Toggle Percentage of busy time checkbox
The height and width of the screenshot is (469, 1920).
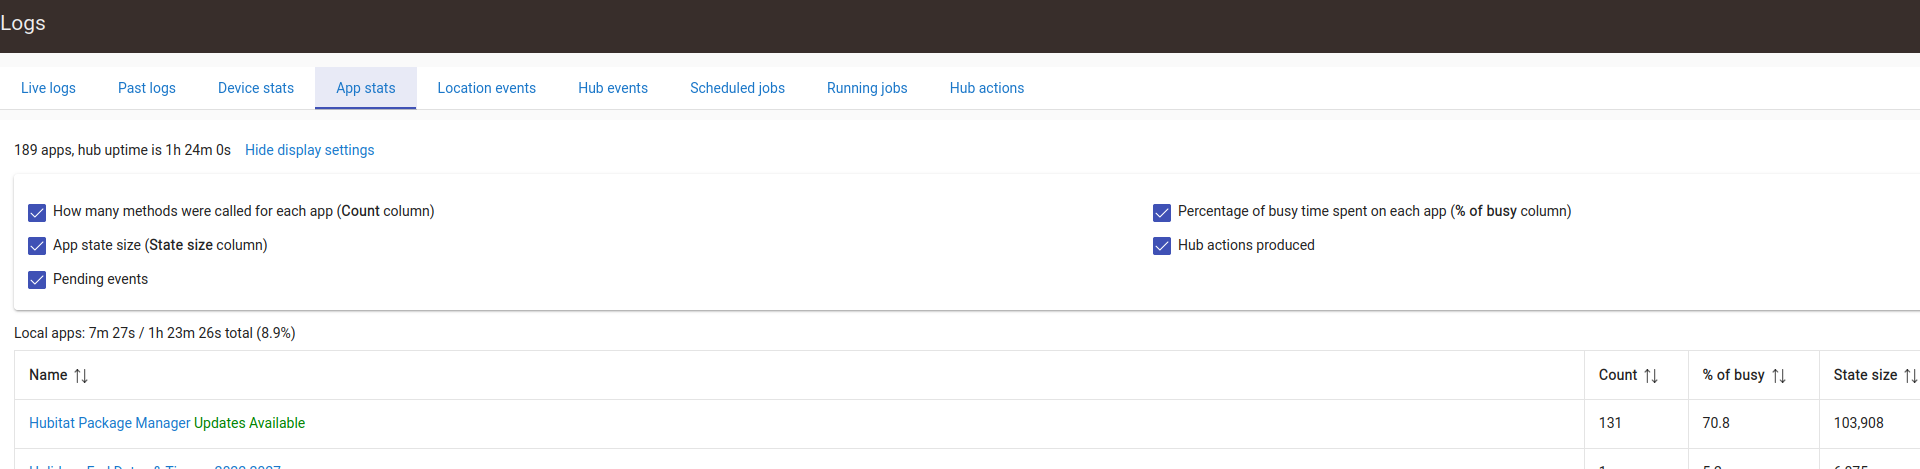[x=1162, y=212]
